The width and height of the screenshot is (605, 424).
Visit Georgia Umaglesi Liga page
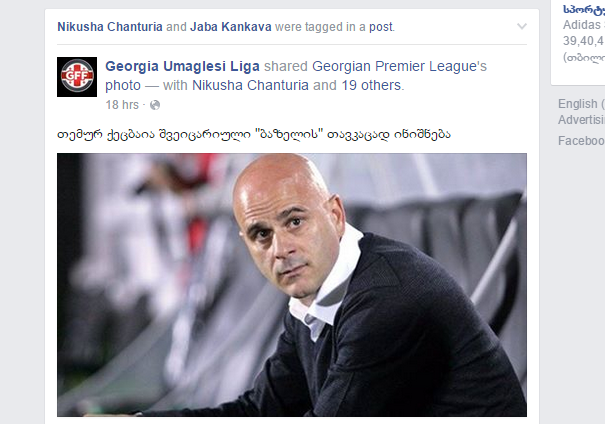coord(182,66)
